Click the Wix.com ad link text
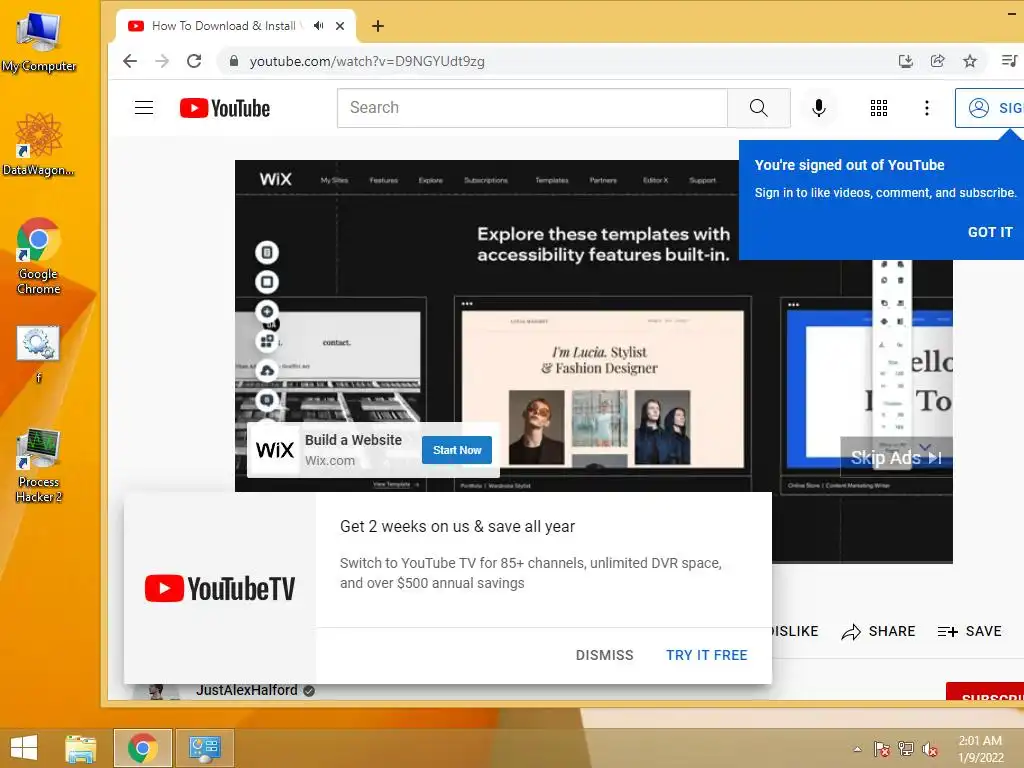The image size is (1024, 768). tap(330, 460)
